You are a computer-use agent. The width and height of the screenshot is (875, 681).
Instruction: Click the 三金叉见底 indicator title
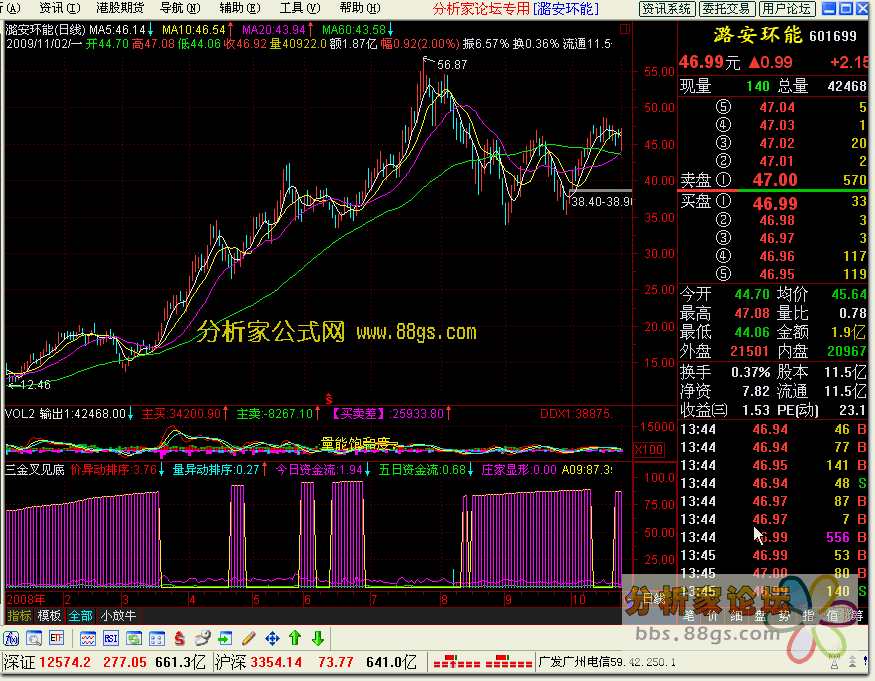[35, 470]
